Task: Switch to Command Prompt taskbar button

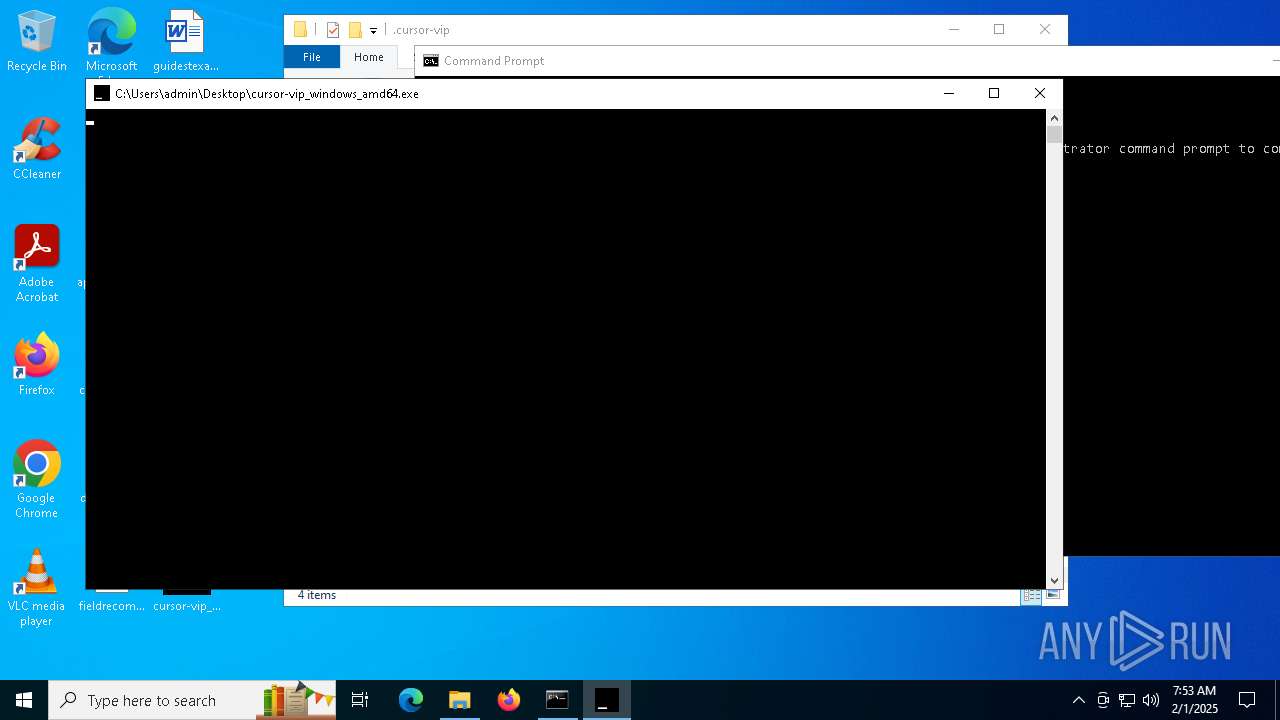Action: [557, 700]
